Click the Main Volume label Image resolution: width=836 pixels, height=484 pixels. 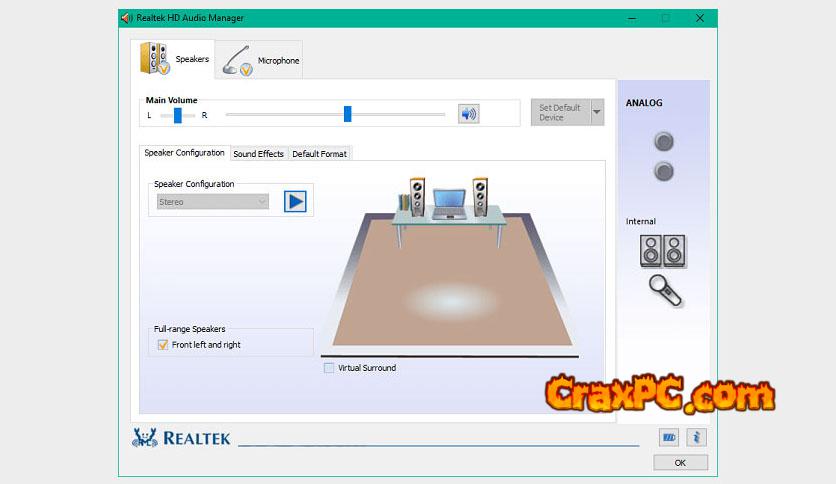pos(172,100)
